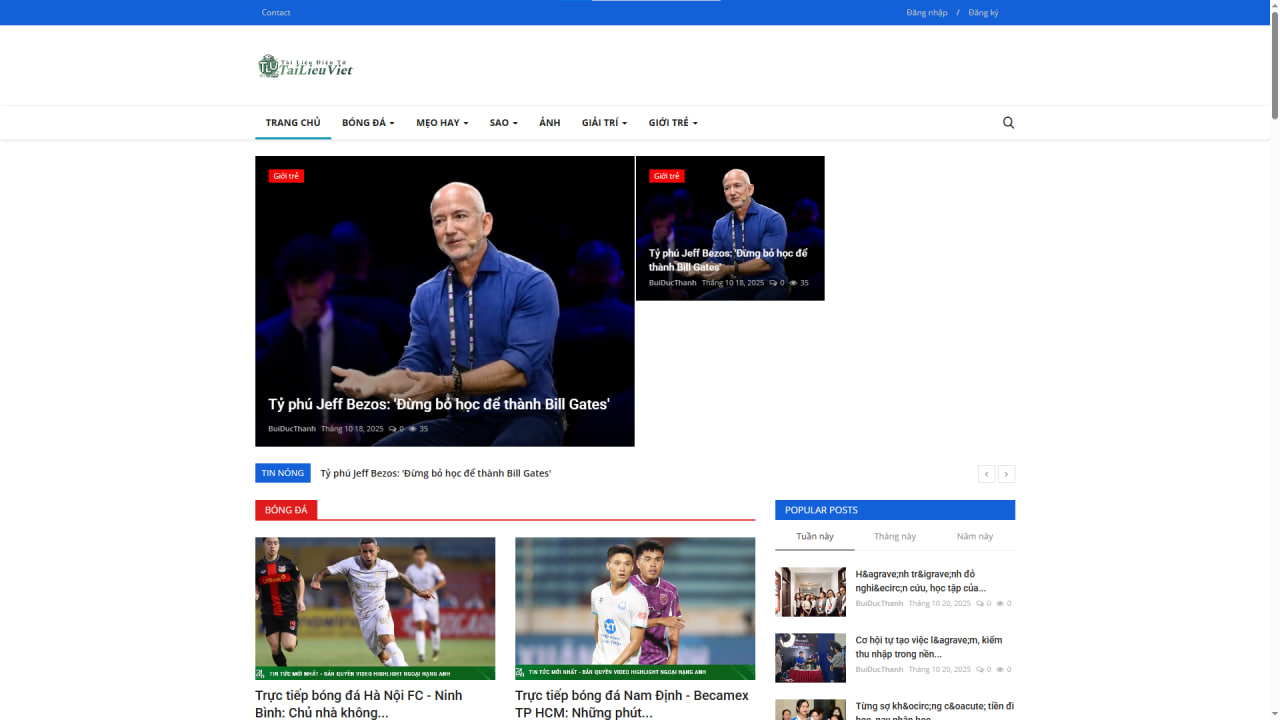
Task: Expand the MẸO HAY dropdown menu
Action: (x=442, y=123)
